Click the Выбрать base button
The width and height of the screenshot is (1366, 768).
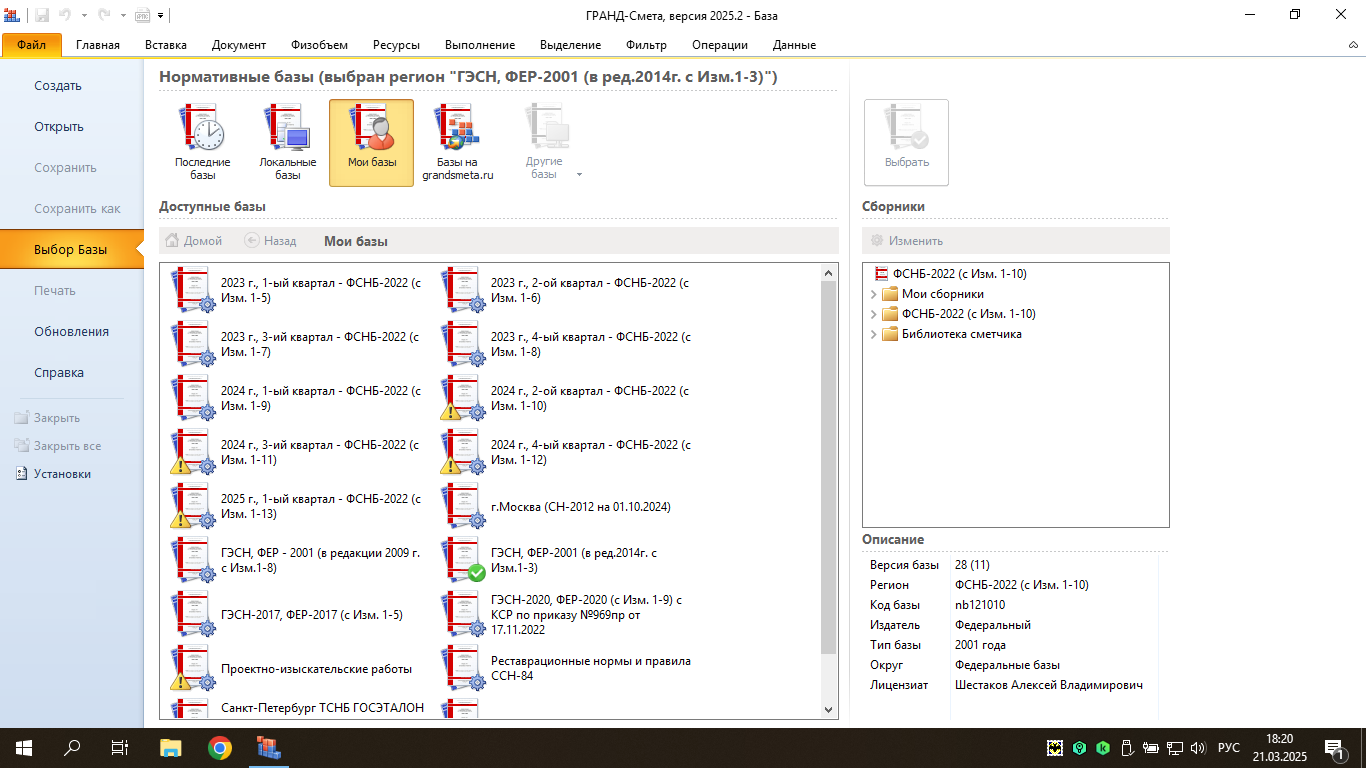point(907,143)
